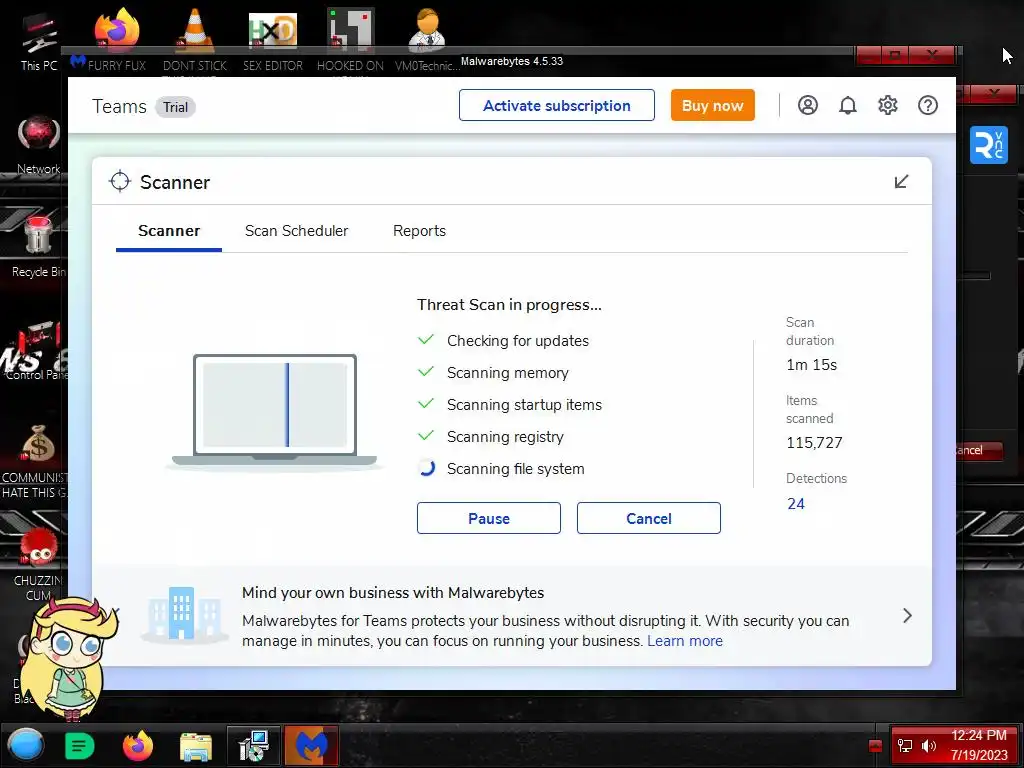Collapse the Scanner panel arrow
Screen dimensions: 1024x768
pos(901,182)
